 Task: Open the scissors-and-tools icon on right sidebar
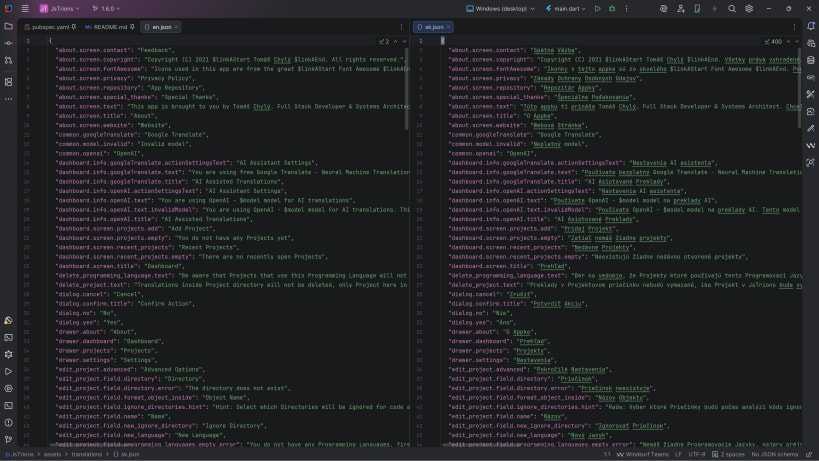[x=811, y=94]
